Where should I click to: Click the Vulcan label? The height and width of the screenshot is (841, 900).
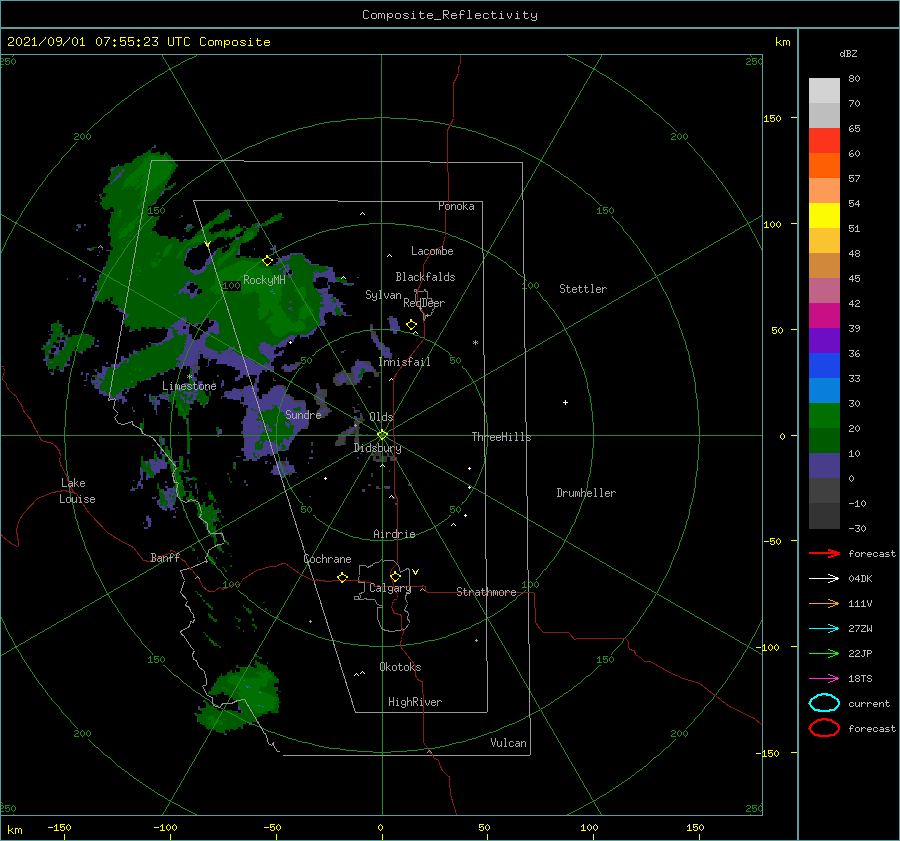coord(509,743)
